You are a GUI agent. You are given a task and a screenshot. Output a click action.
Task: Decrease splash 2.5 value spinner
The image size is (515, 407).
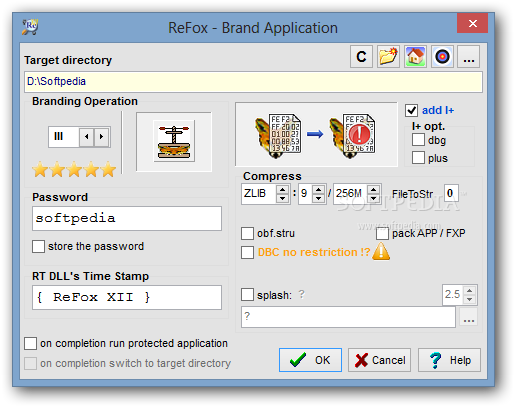point(470,299)
